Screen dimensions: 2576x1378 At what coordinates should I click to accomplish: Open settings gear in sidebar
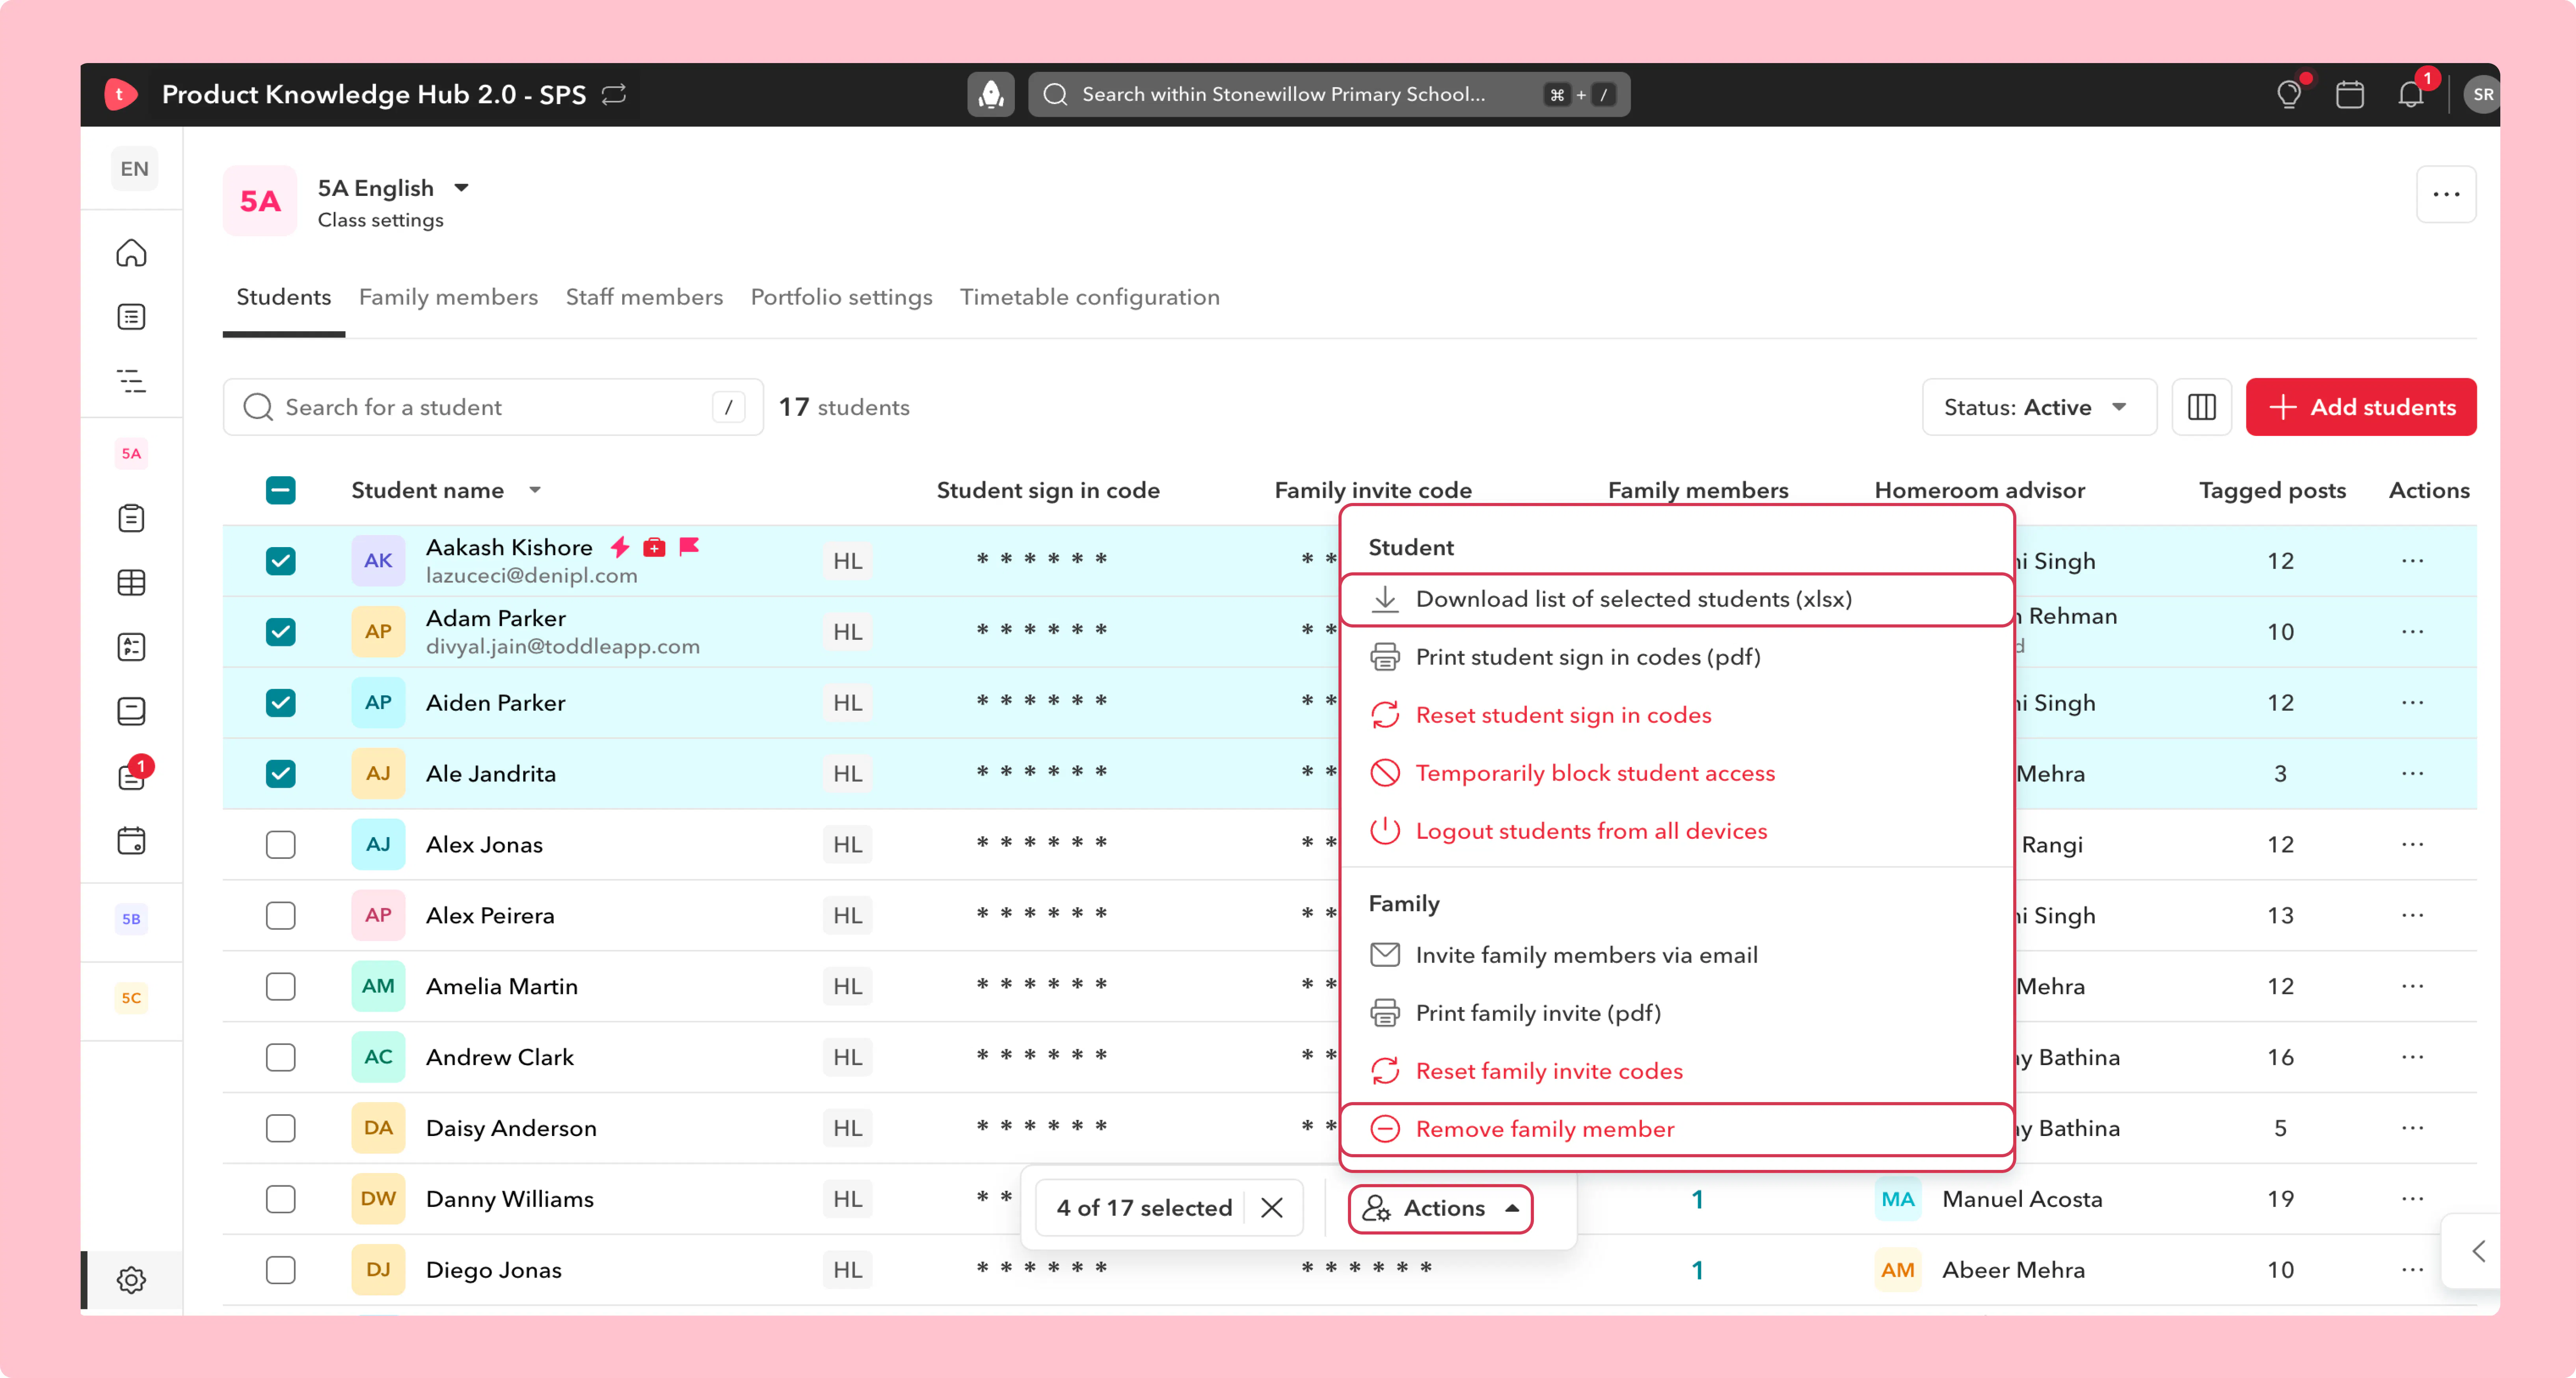tap(131, 1279)
